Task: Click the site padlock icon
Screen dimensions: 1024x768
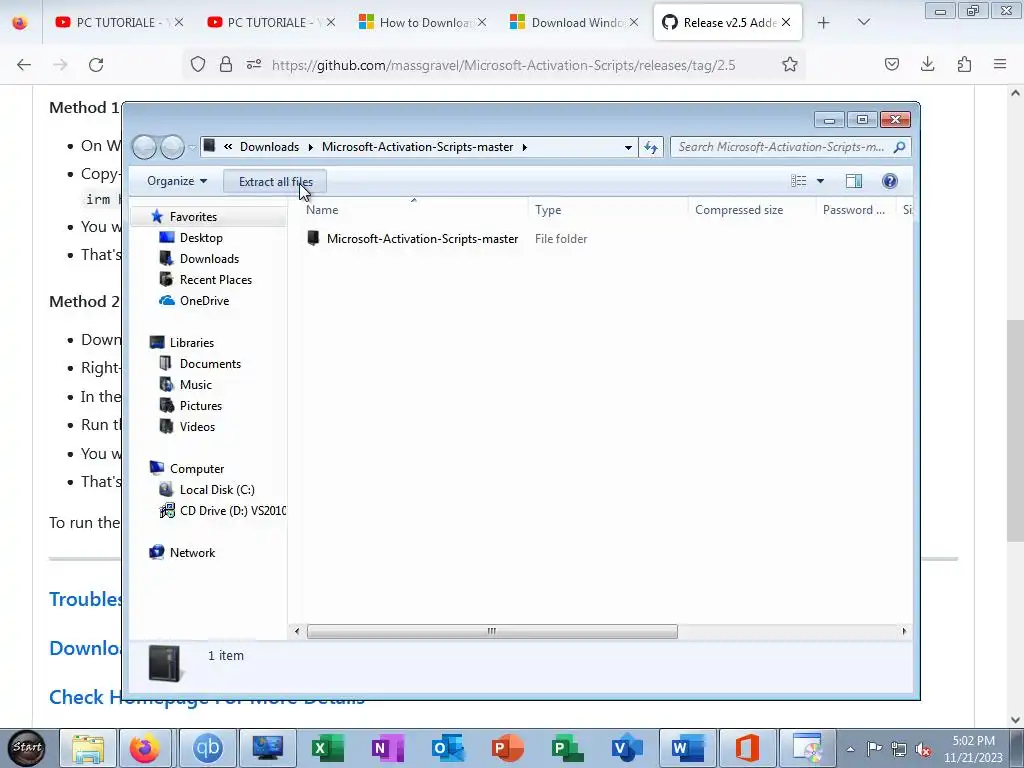Action: click(x=226, y=64)
